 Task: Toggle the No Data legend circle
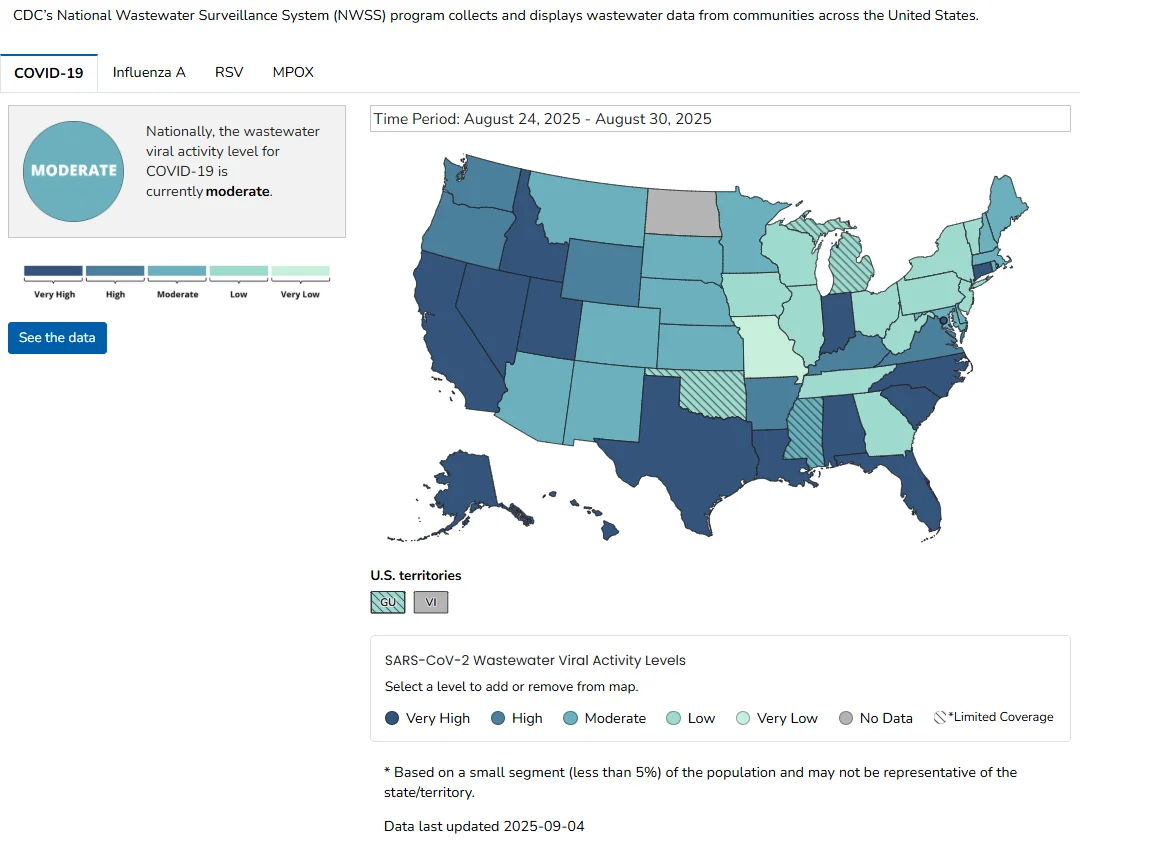pos(845,718)
